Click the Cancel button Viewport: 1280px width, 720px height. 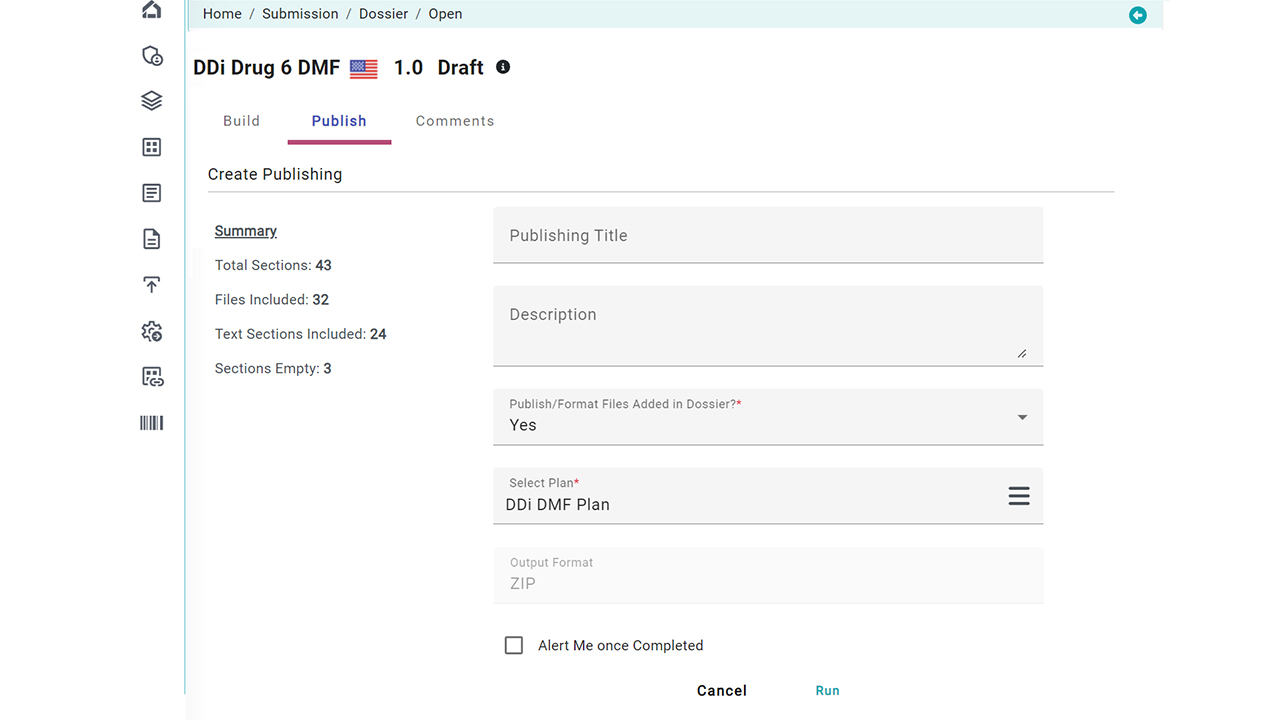pos(721,691)
